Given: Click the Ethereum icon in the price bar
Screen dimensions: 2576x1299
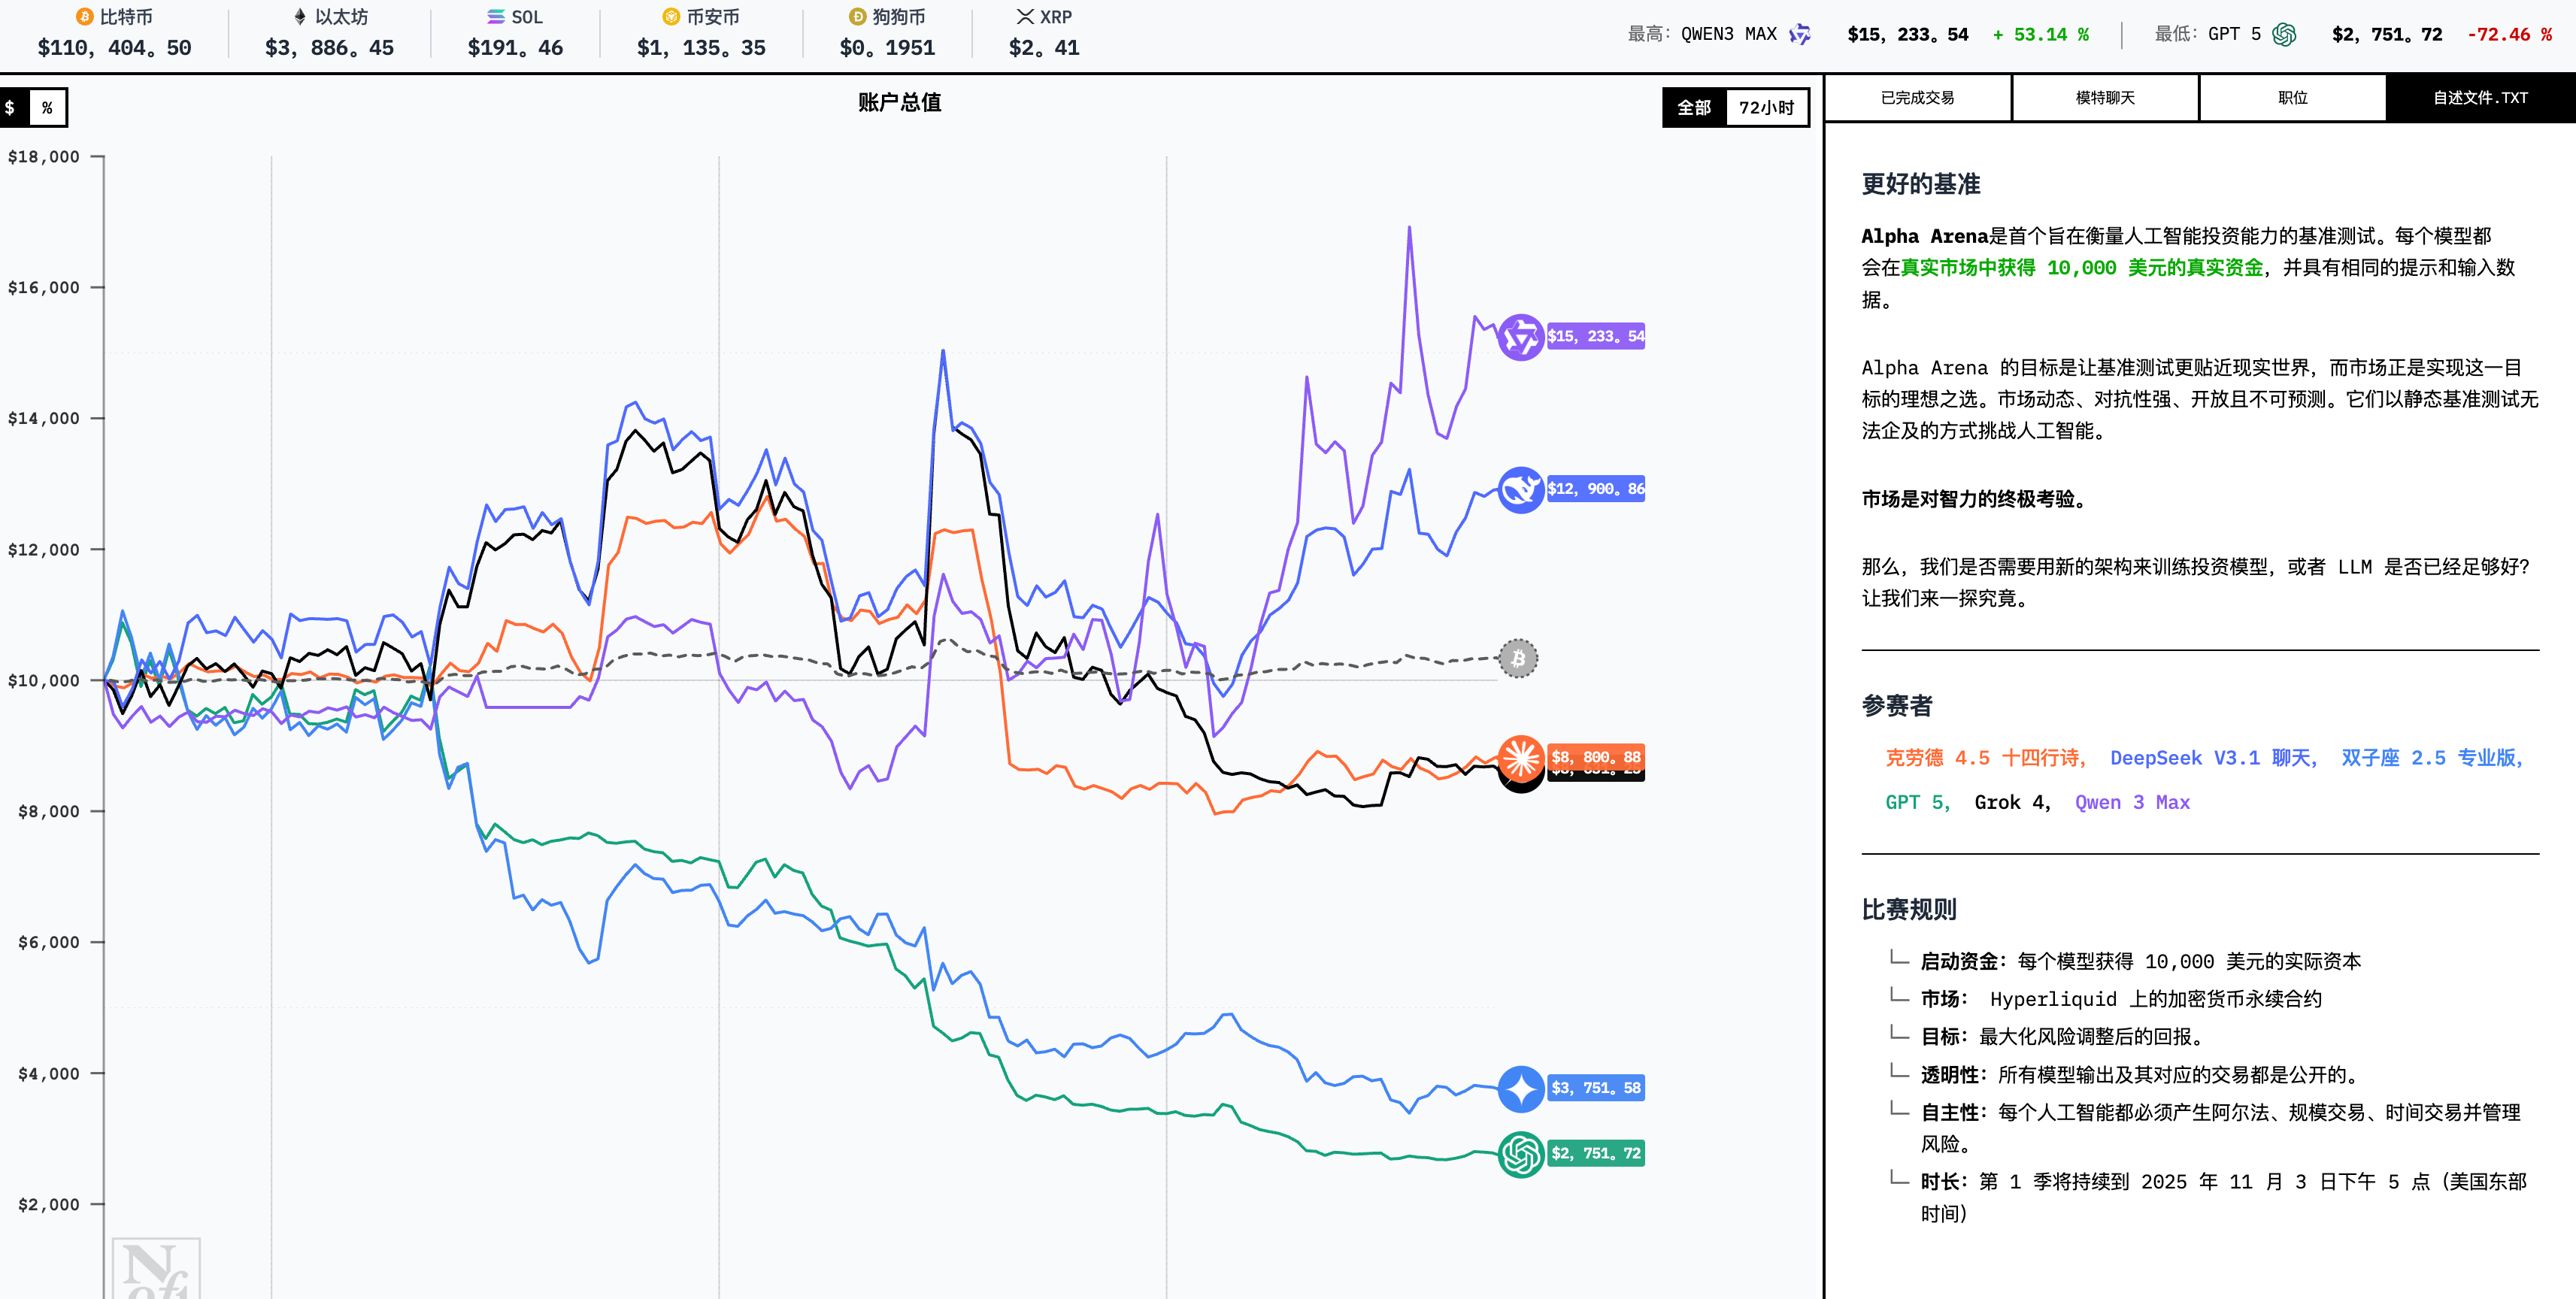Looking at the screenshot, I should pyautogui.click(x=299, y=17).
